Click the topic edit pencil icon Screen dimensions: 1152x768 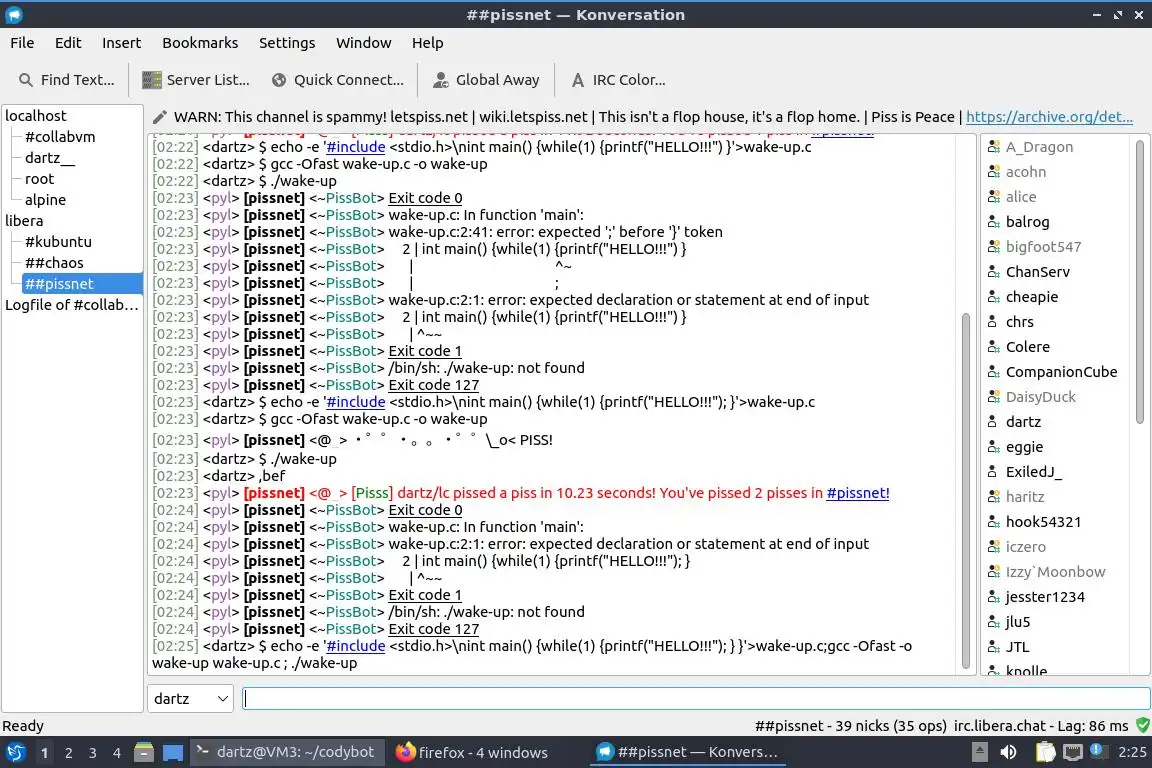click(159, 117)
